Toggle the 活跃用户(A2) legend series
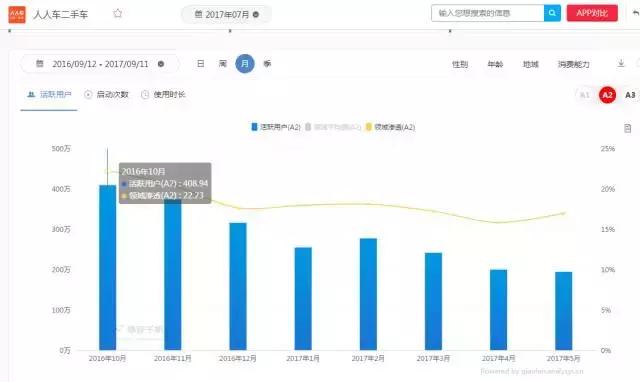The height and width of the screenshot is (382, 640). [x=276, y=127]
